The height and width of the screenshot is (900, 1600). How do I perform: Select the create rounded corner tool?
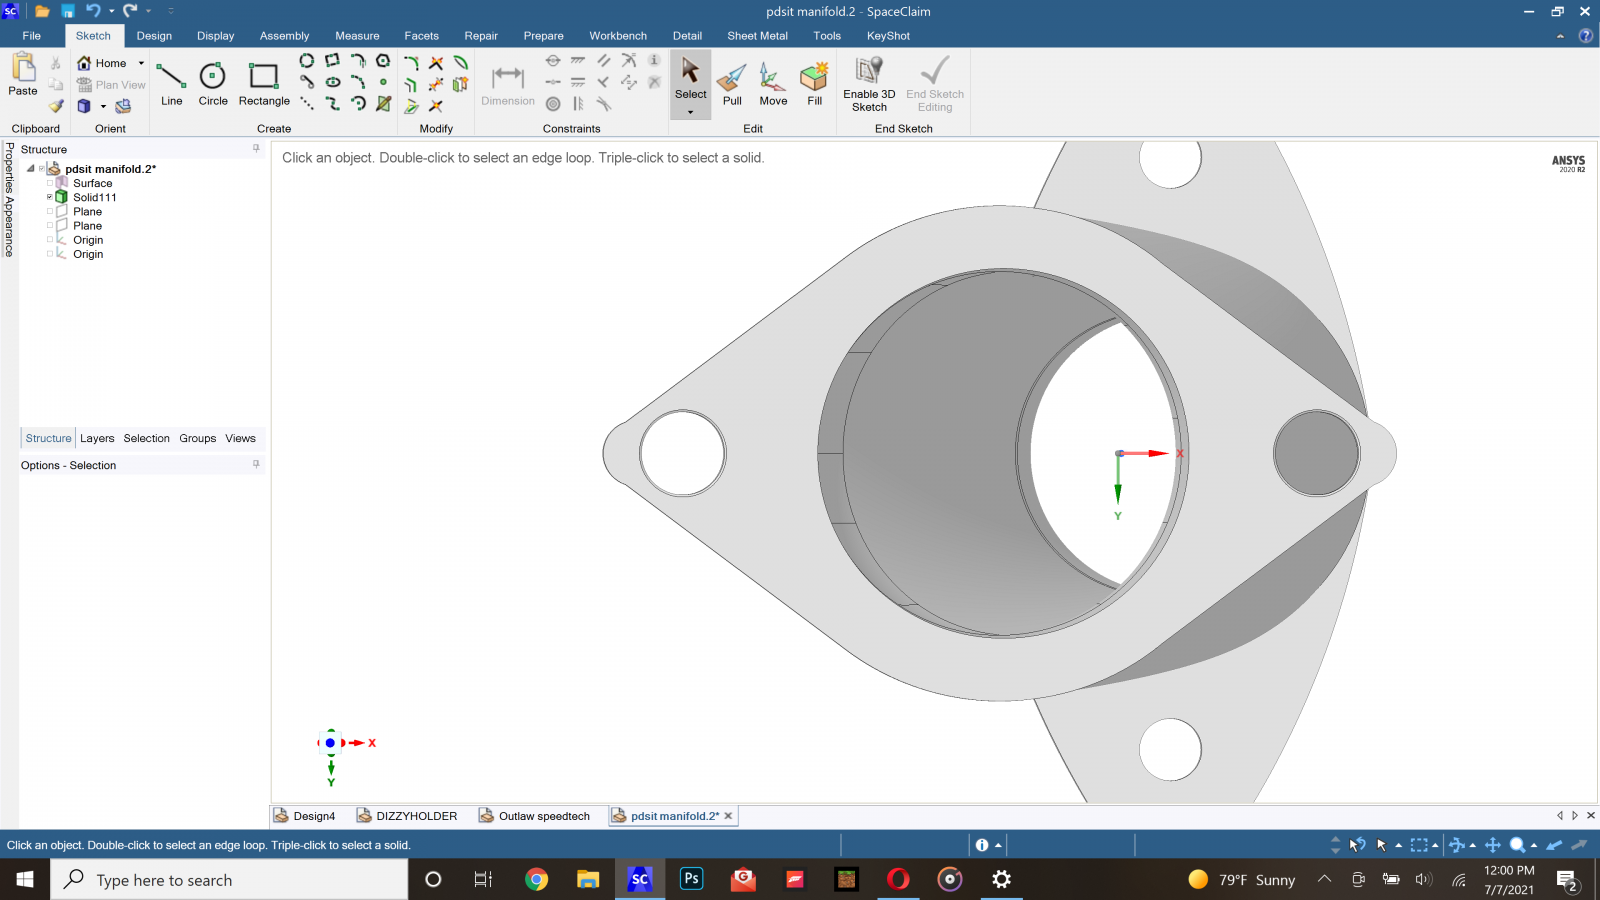coord(411,62)
